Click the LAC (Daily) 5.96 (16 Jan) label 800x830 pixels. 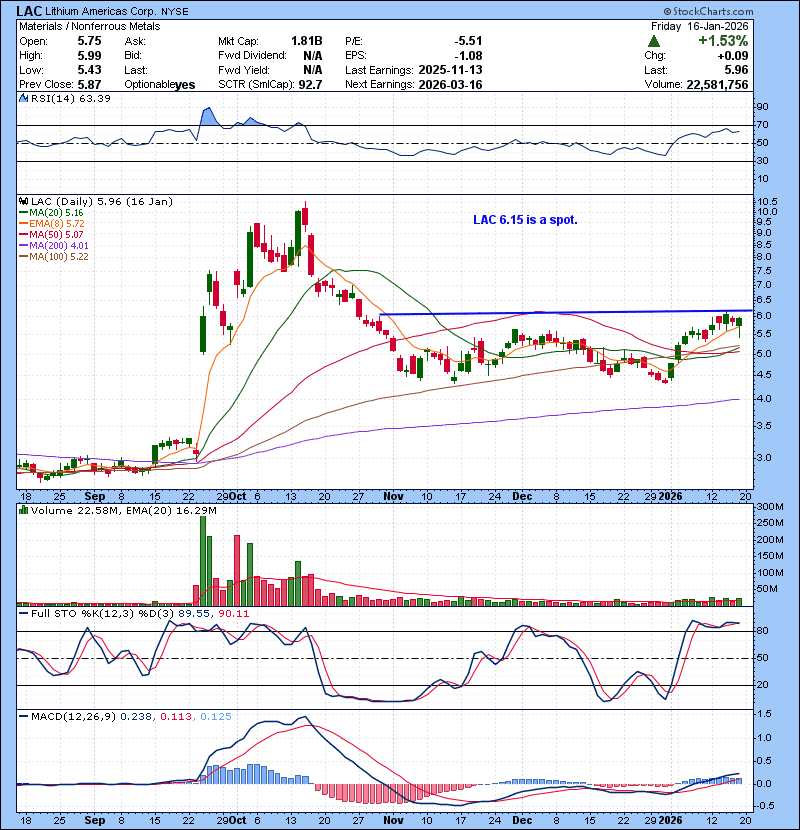[102, 202]
